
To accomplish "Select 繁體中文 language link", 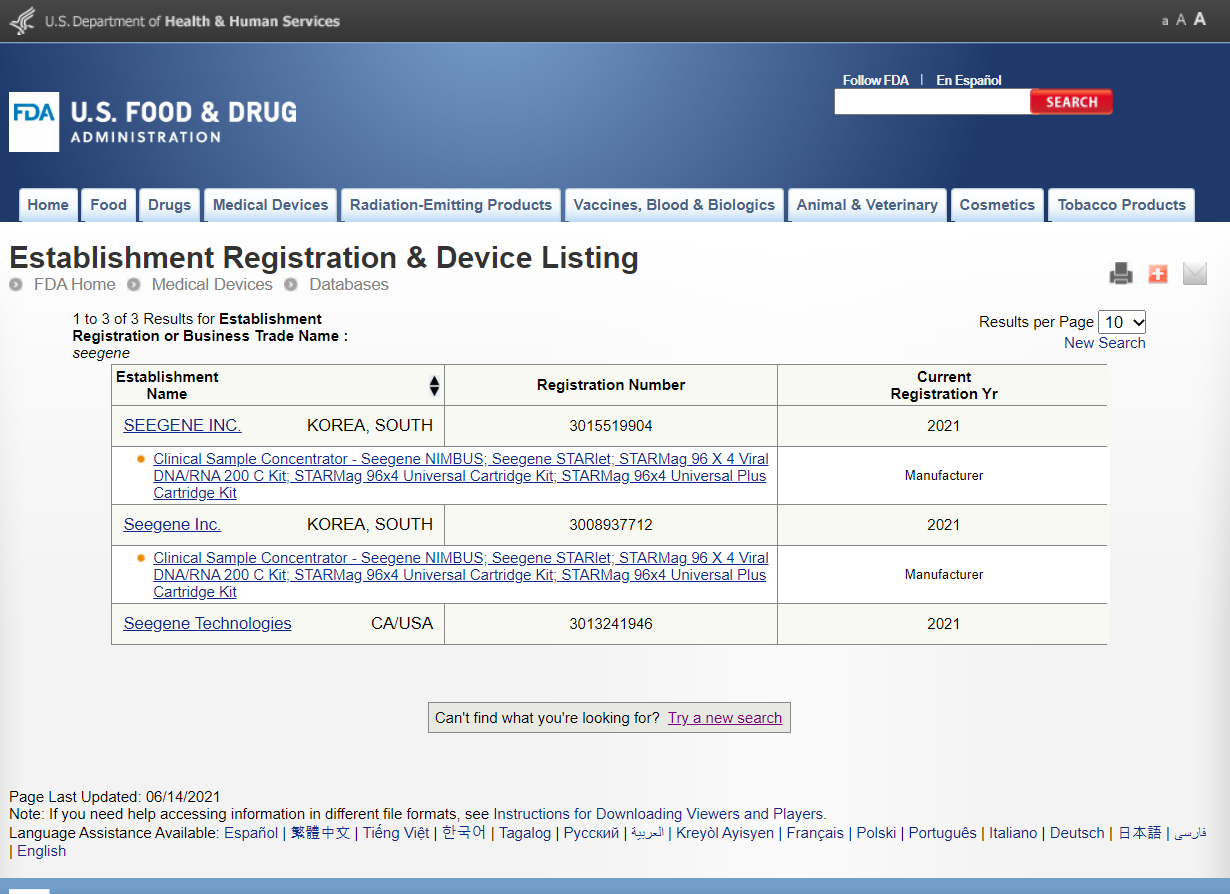I will (x=320, y=833).
